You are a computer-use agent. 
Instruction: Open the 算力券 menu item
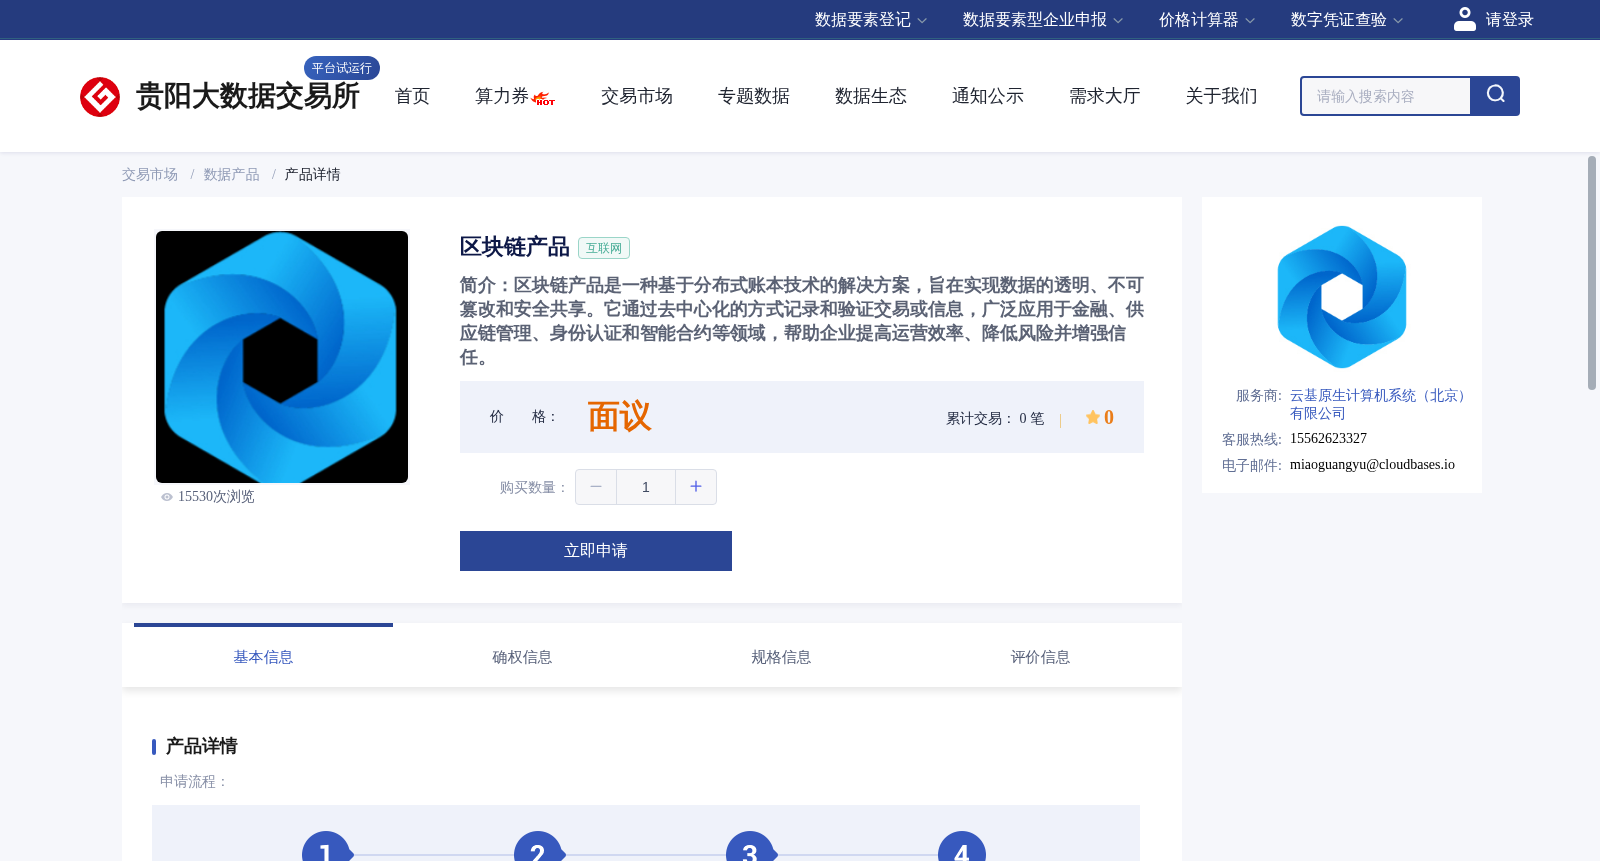(502, 96)
